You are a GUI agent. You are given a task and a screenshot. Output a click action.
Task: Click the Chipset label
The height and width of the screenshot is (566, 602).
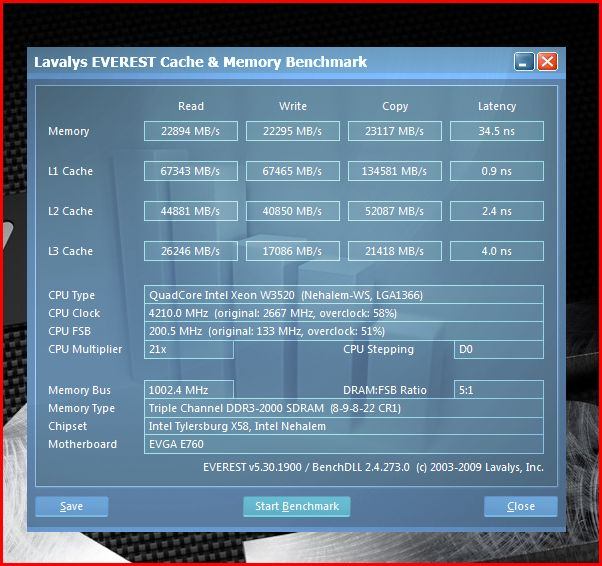point(68,426)
